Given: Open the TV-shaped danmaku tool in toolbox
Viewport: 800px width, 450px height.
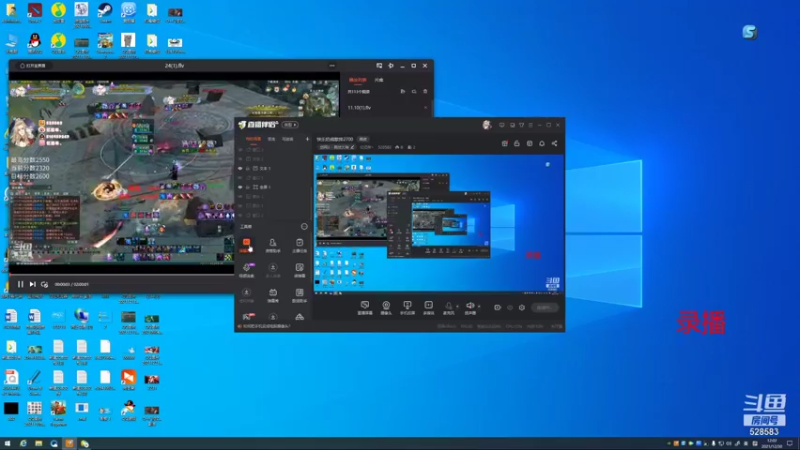Looking at the screenshot, I should coord(273,294).
